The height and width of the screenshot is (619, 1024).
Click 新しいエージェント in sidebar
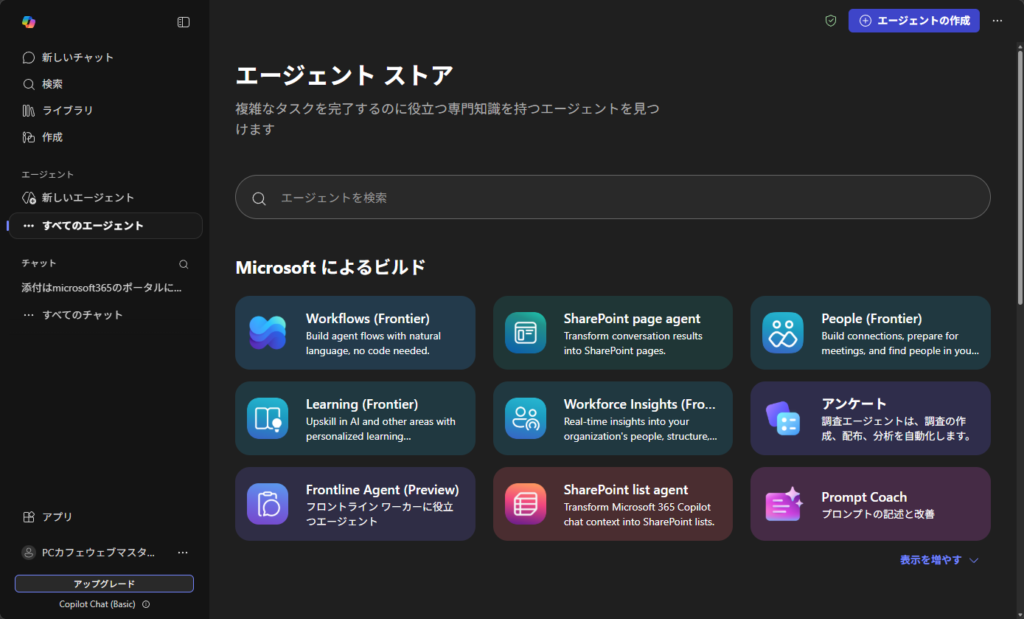click(x=87, y=198)
